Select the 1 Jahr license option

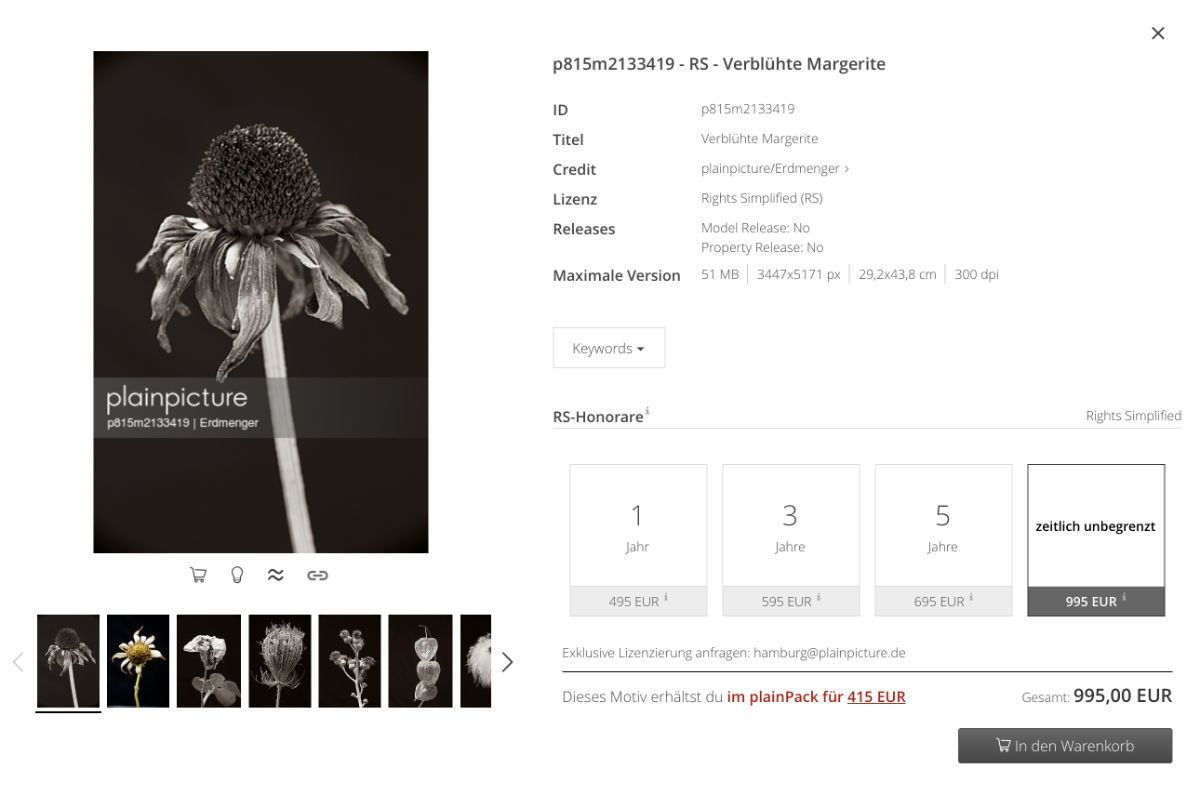638,540
